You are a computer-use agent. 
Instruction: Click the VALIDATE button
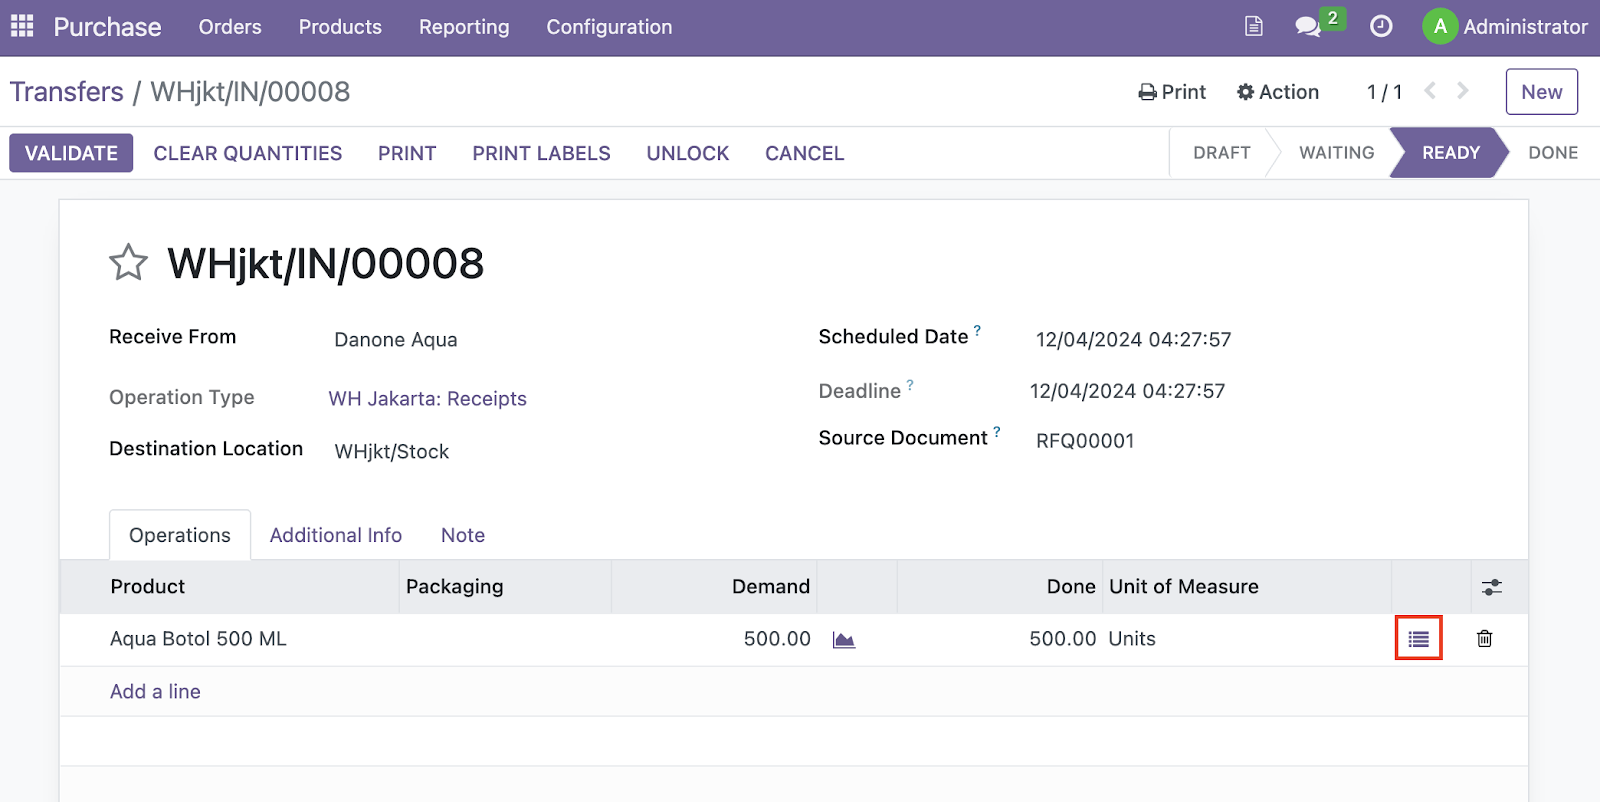point(71,153)
